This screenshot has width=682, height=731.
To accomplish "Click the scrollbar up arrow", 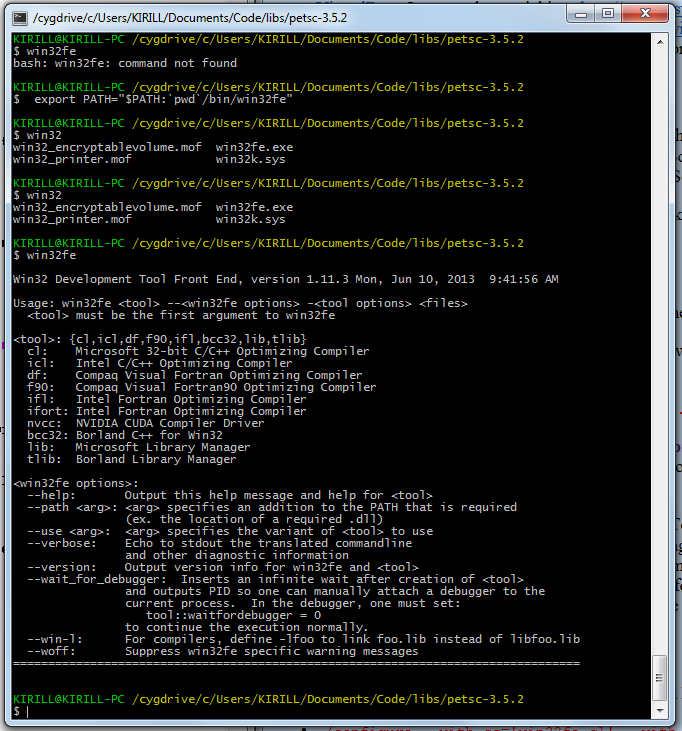I will point(660,42).
